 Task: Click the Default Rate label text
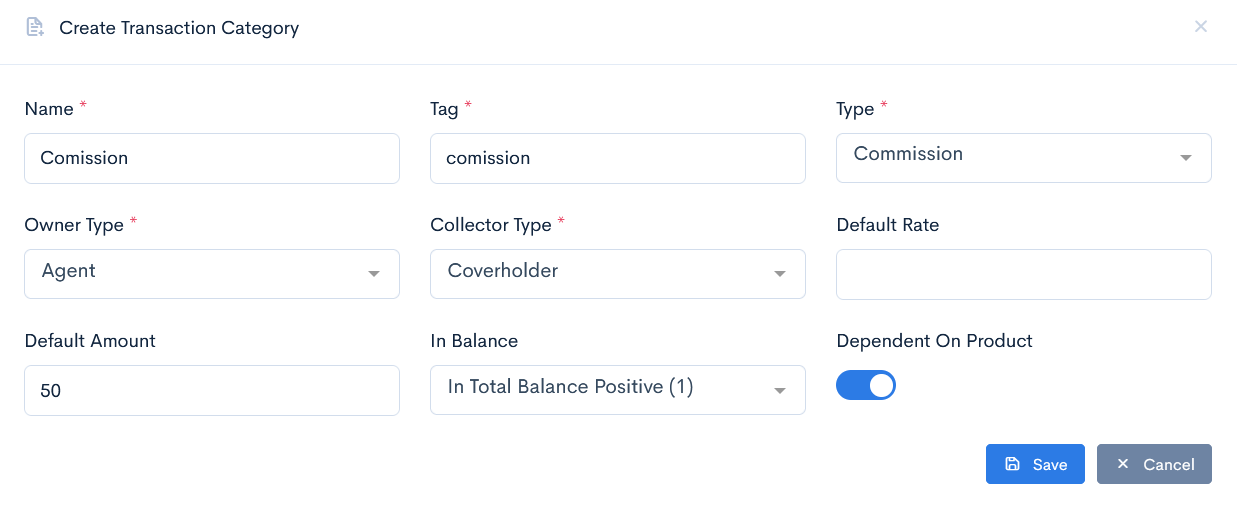(x=888, y=225)
